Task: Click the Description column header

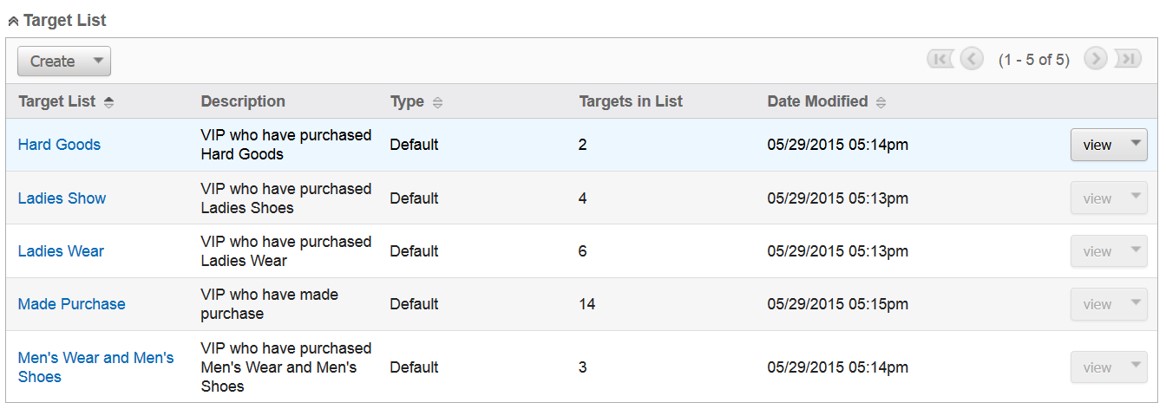Action: click(243, 101)
